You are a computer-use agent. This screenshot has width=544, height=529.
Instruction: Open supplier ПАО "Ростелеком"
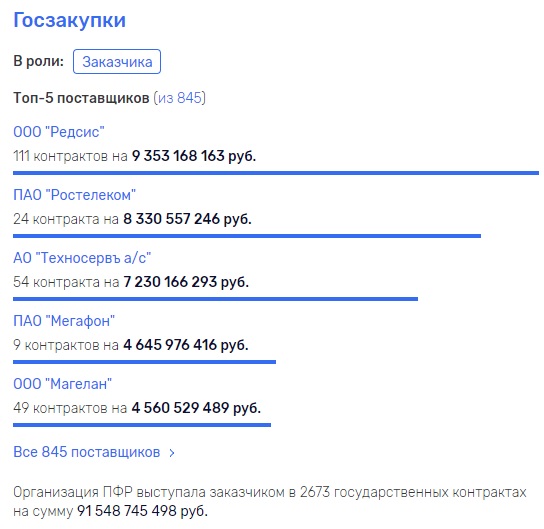(x=74, y=195)
